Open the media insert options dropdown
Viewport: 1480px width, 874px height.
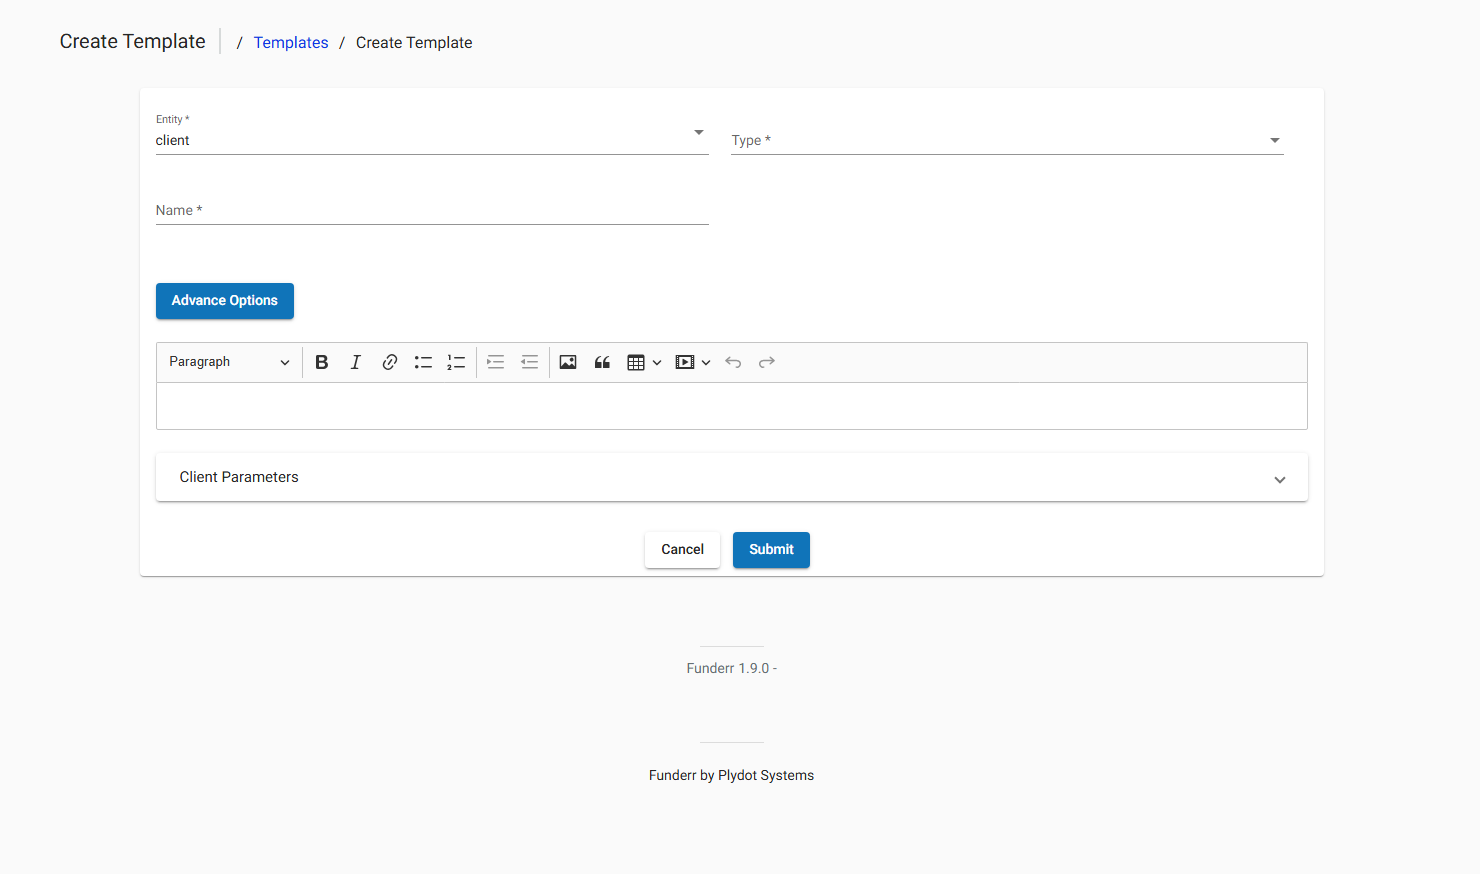pyautogui.click(x=706, y=362)
